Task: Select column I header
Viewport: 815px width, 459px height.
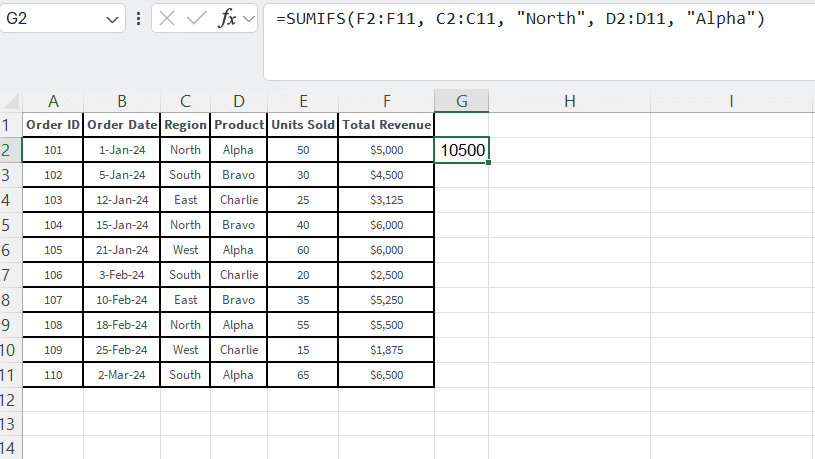Action: (x=732, y=101)
